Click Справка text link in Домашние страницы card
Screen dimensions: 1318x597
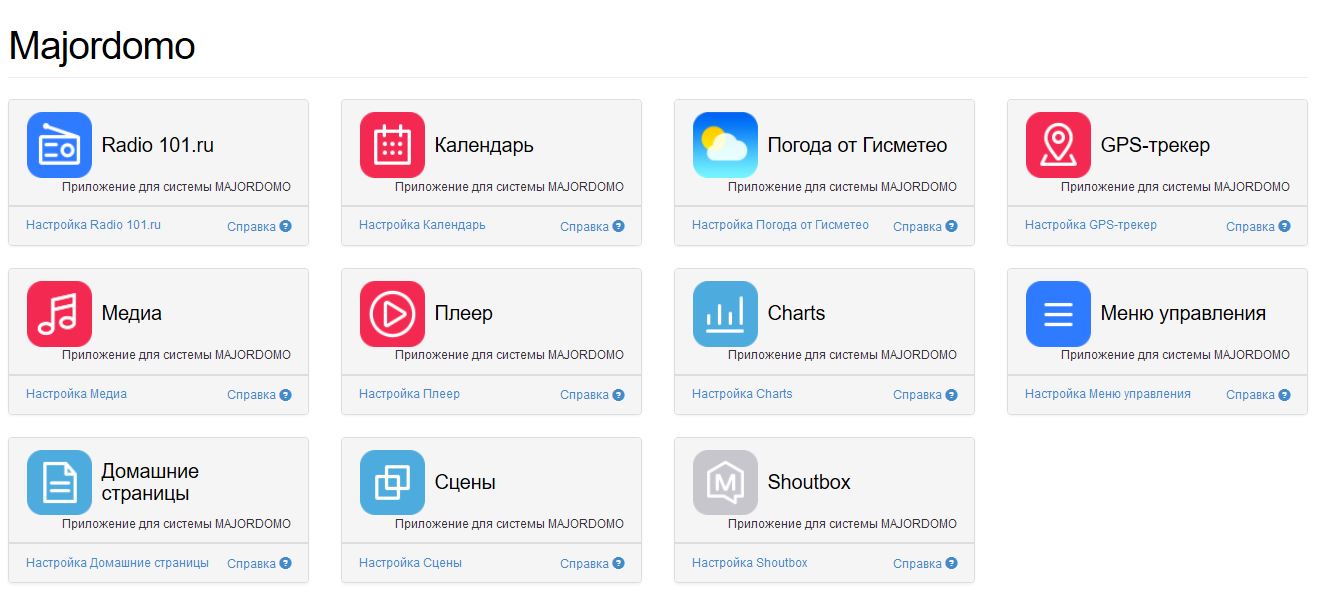click(251, 564)
